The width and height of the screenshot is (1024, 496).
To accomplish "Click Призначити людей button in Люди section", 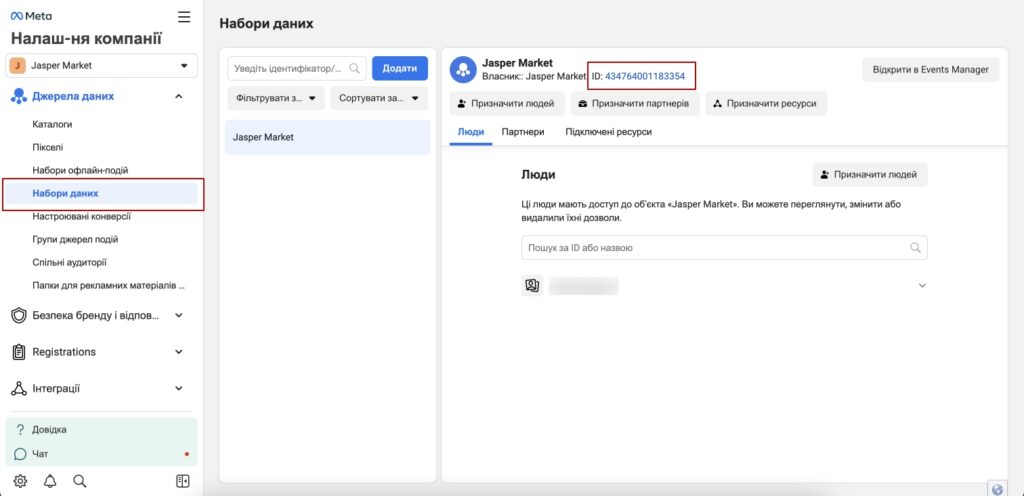I will pyautogui.click(x=870, y=175).
